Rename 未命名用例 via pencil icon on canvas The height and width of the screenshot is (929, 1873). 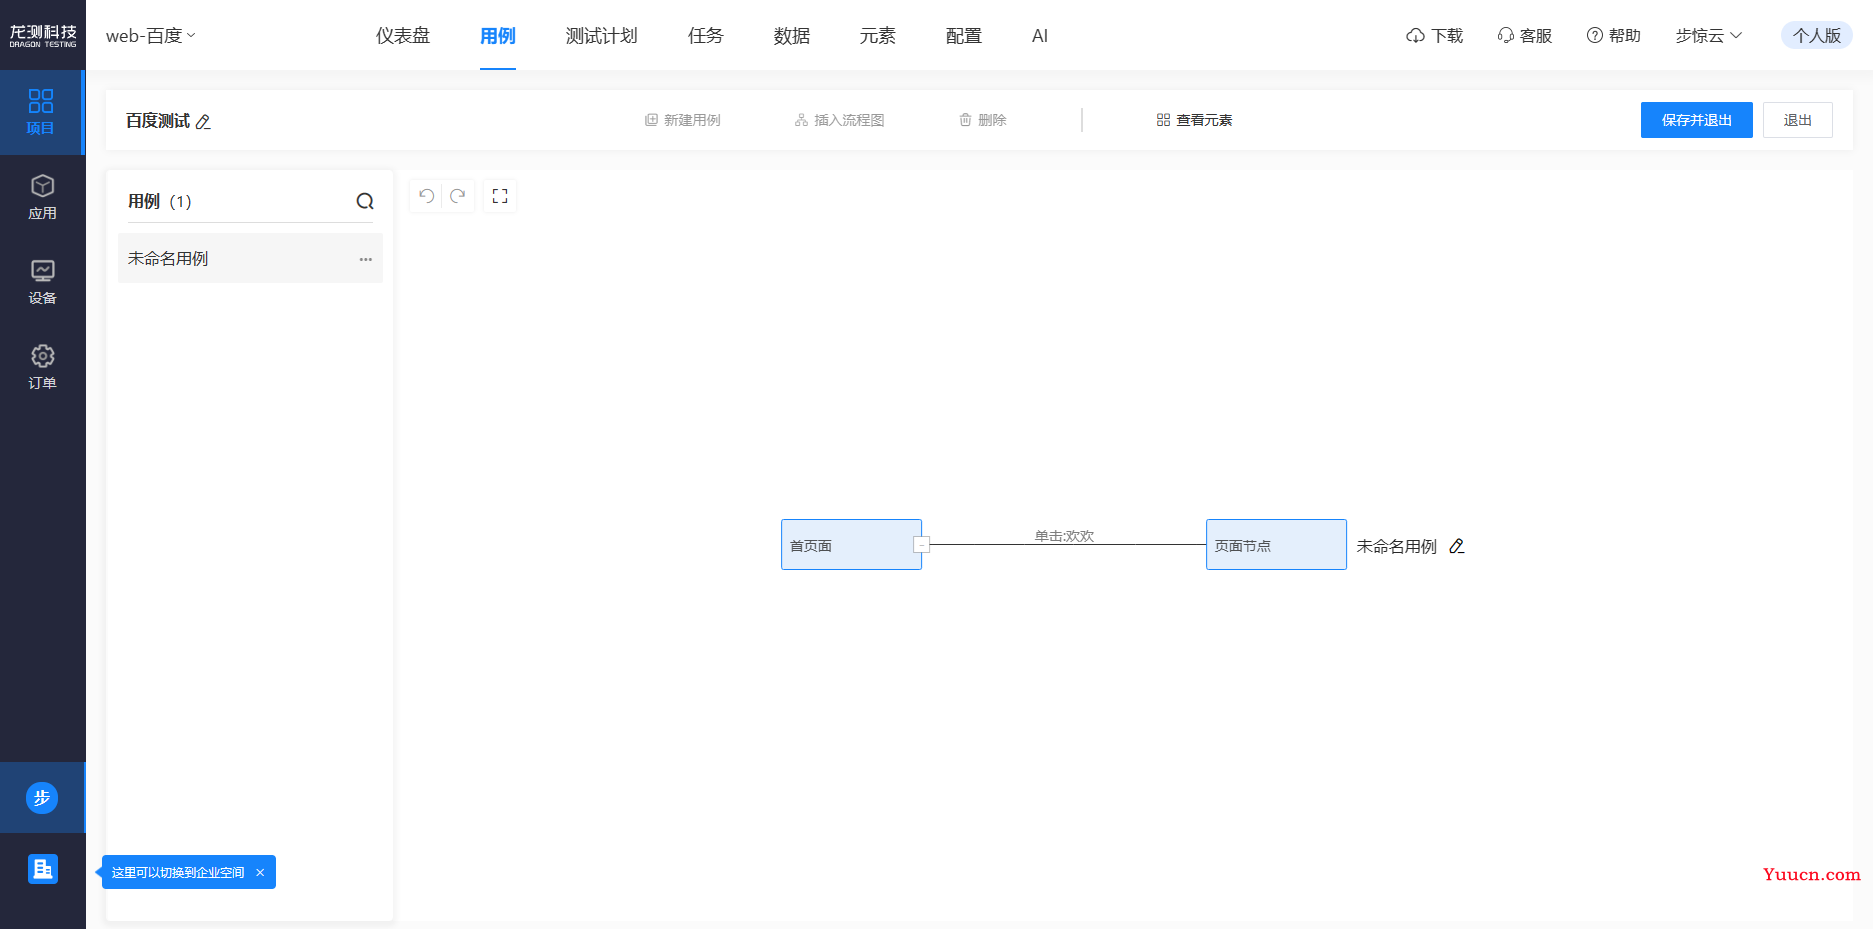click(x=1457, y=546)
